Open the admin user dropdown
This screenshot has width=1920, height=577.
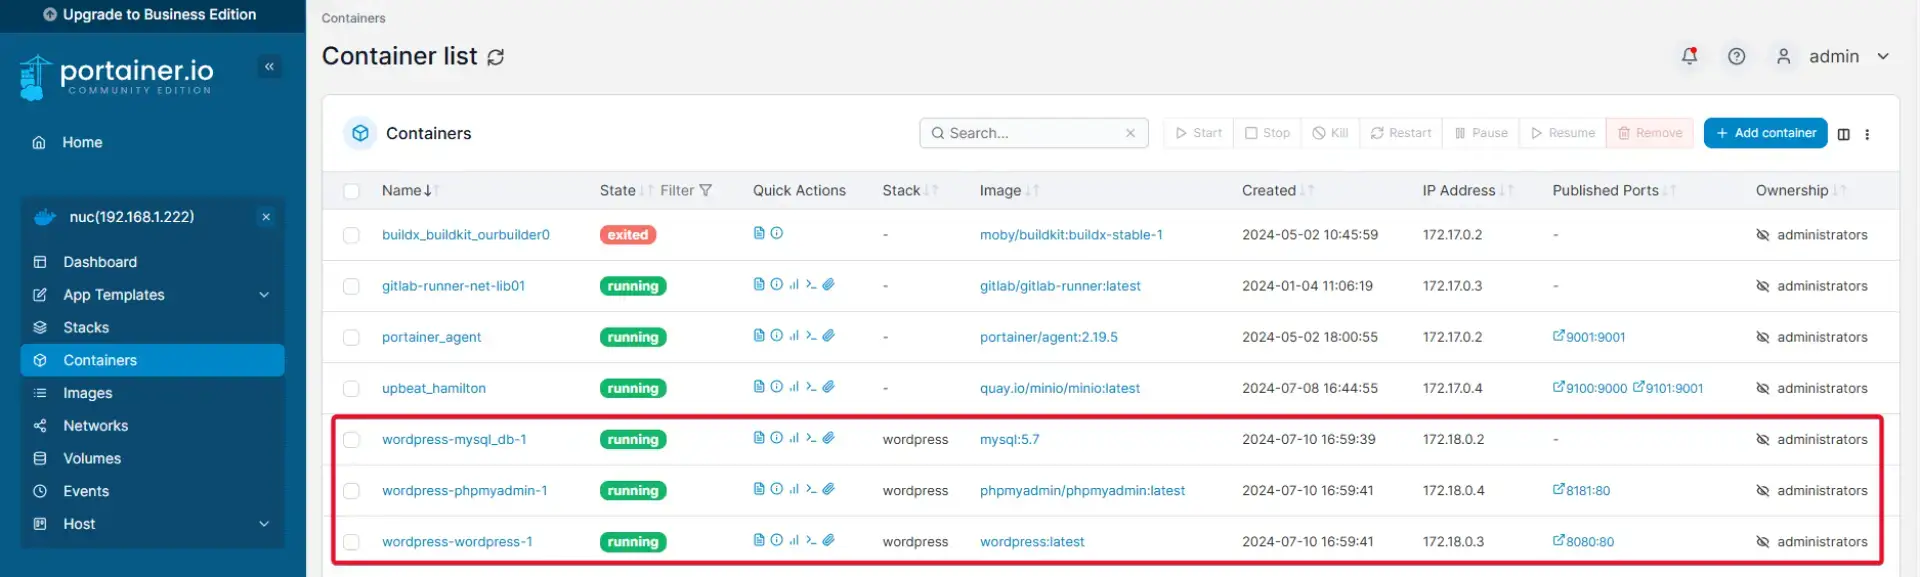pyautogui.click(x=1833, y=57)
